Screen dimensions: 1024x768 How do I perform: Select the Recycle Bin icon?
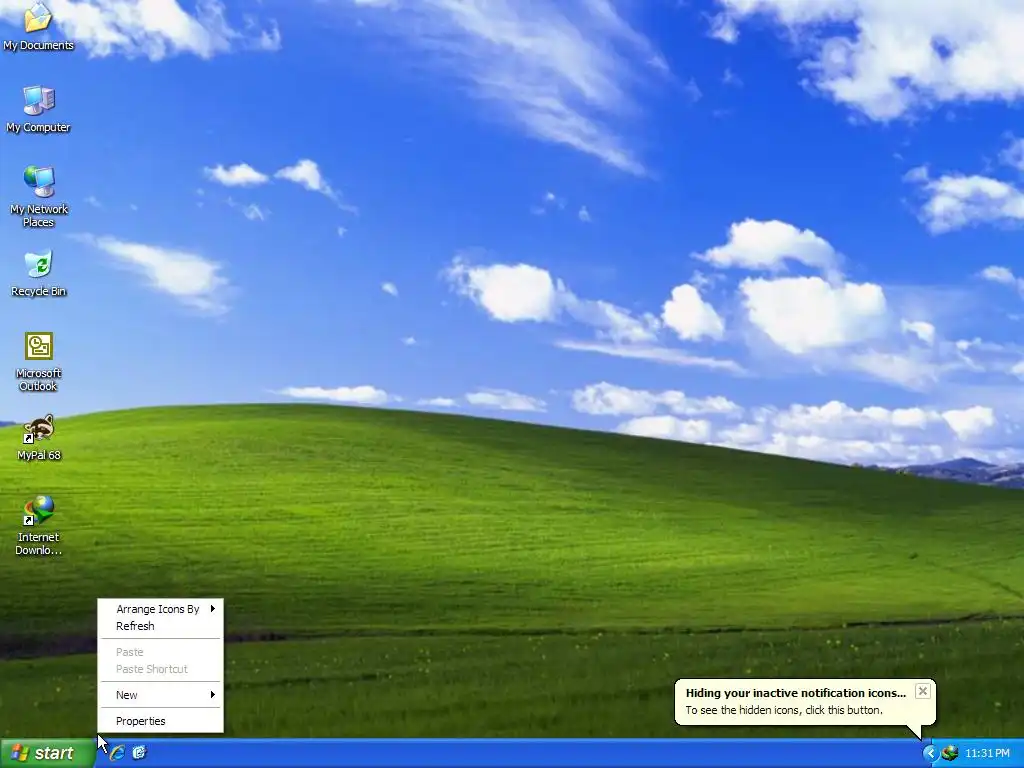click(x=39, y=274)
